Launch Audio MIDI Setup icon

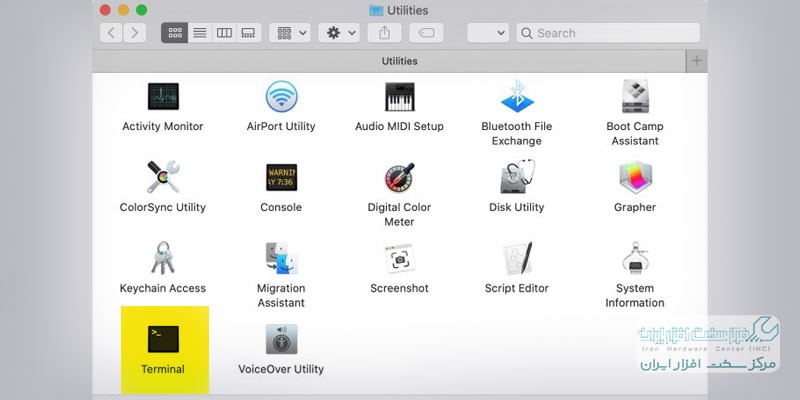399,96
